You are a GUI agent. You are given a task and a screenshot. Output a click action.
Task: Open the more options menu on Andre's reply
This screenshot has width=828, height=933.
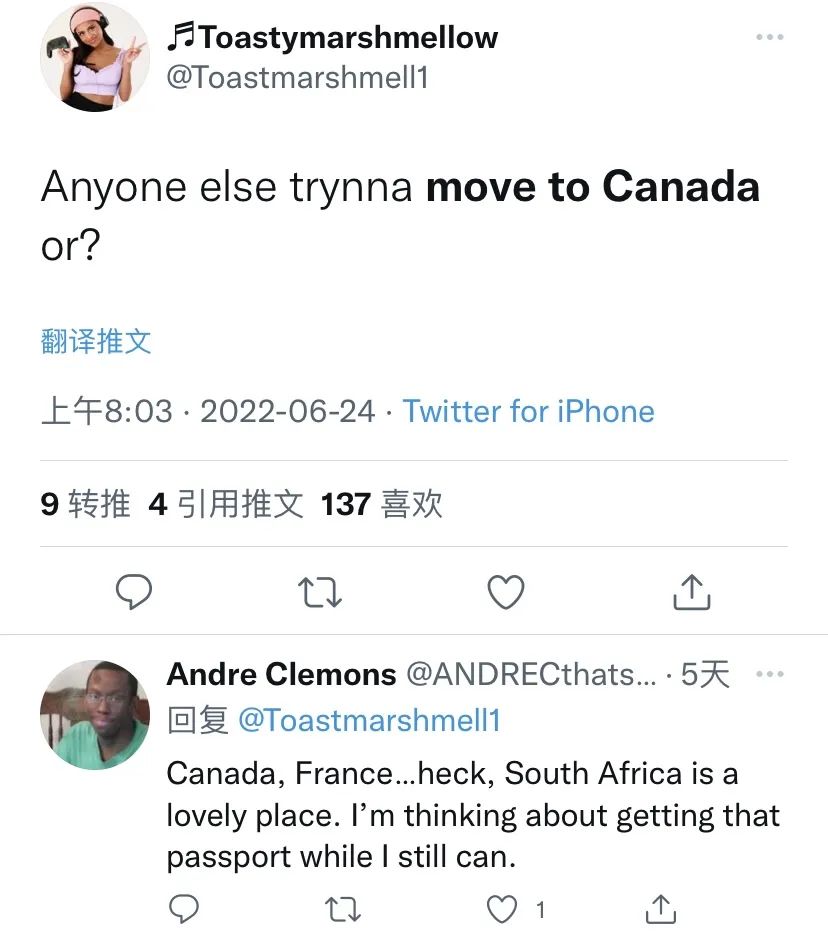tap(771, 674)
